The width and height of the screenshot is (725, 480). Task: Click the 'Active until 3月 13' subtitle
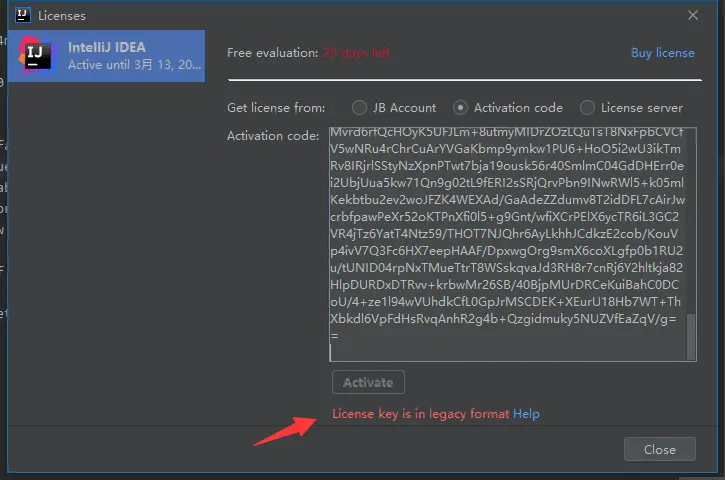point(134,65)
